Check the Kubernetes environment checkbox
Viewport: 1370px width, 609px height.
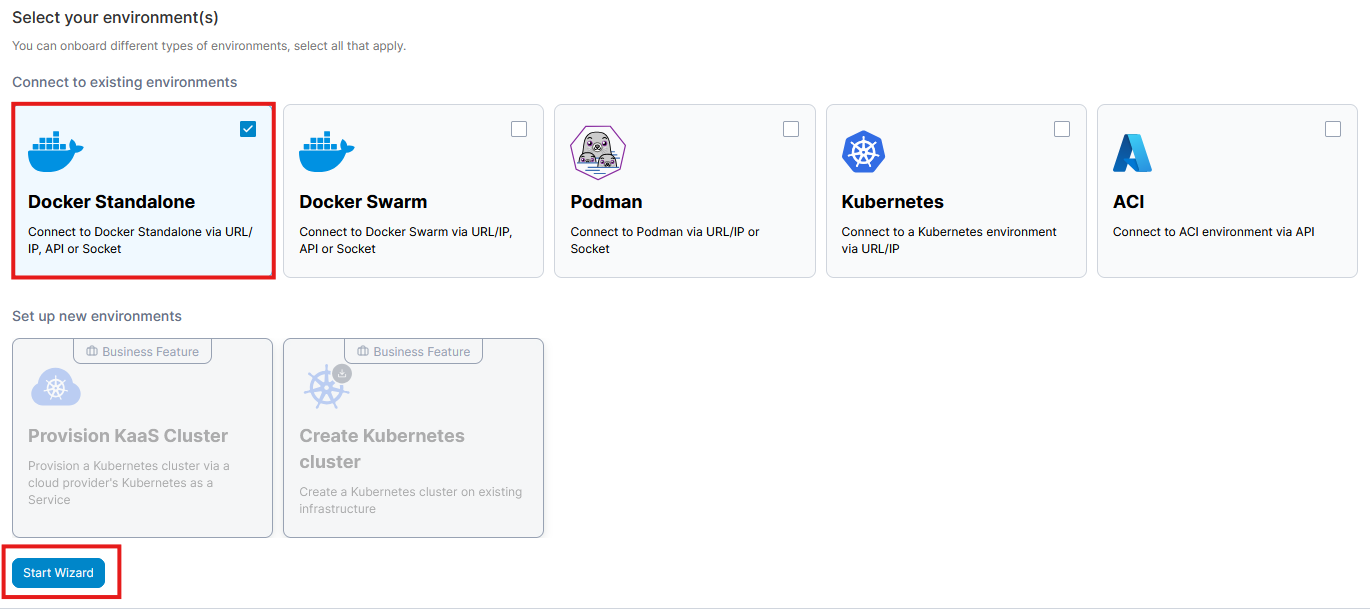pyautogui.click(x=1061, y=128)
